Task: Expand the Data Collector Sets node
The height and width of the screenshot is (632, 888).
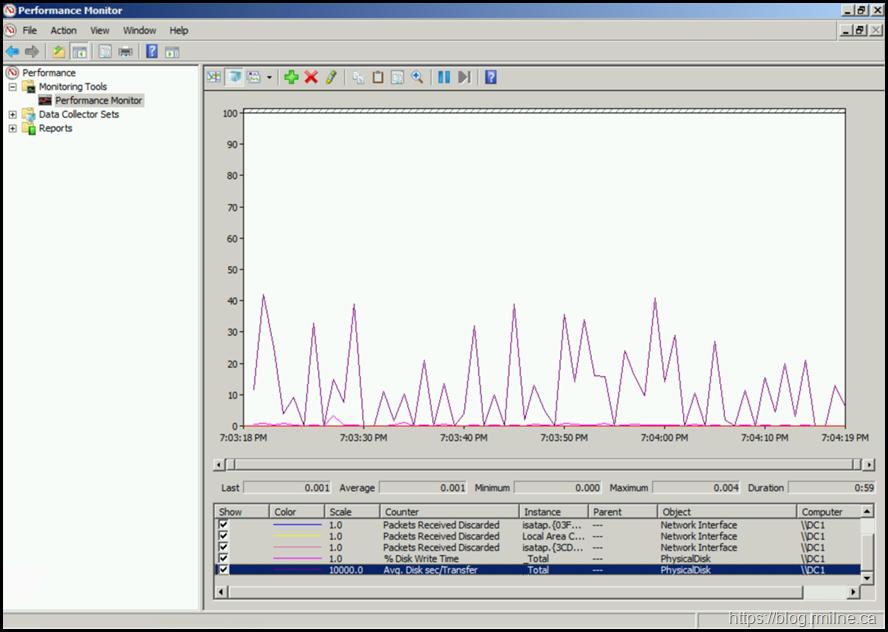Action: [13, 115]
